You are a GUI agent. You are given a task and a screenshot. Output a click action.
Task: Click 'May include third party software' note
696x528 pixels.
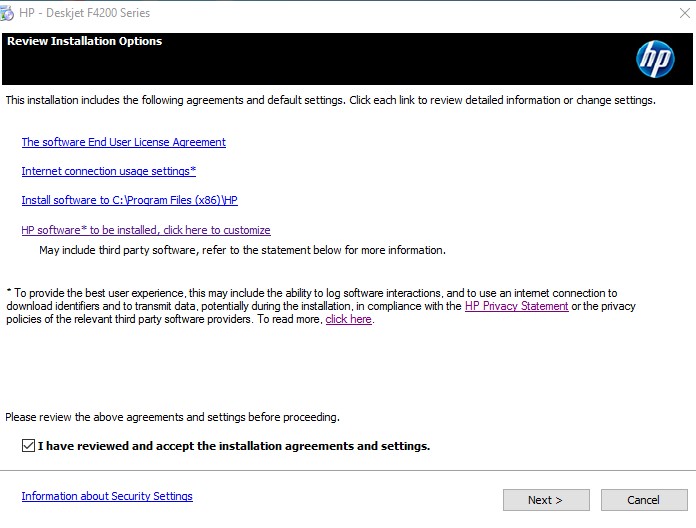click(242, 250)
